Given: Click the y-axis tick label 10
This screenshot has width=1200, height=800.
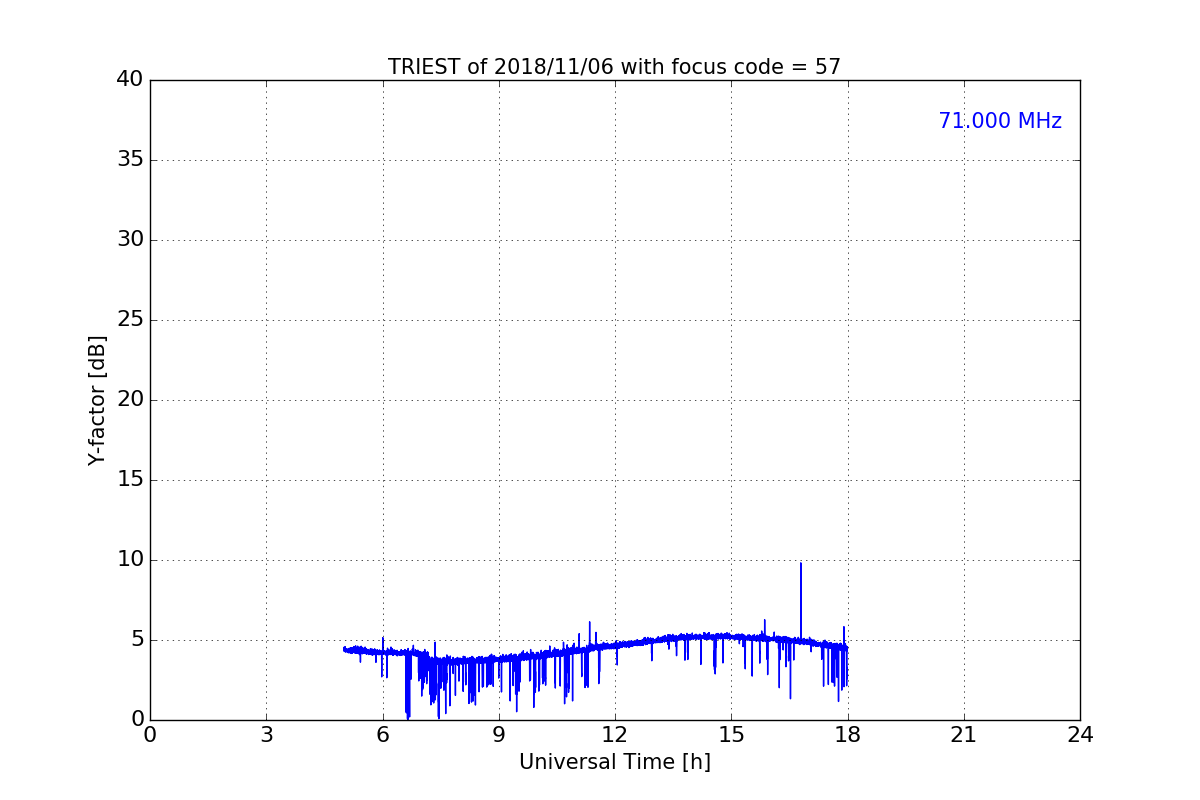Looking at the screenshot, I should [130, 560].
